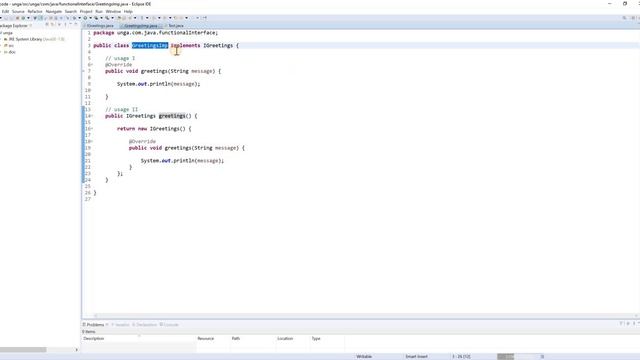This screenshot has height=360, width=640.
Task: Open the Run menu
Action: point(99,11)
